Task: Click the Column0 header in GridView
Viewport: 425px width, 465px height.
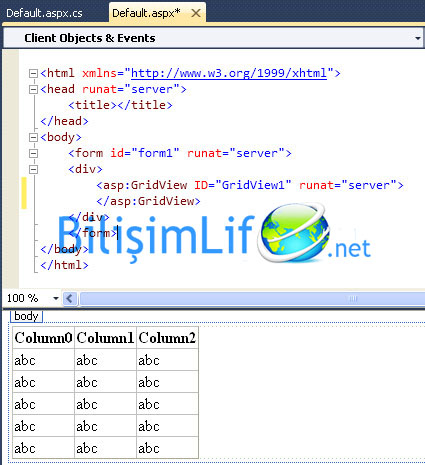Action: pos(43,338)
